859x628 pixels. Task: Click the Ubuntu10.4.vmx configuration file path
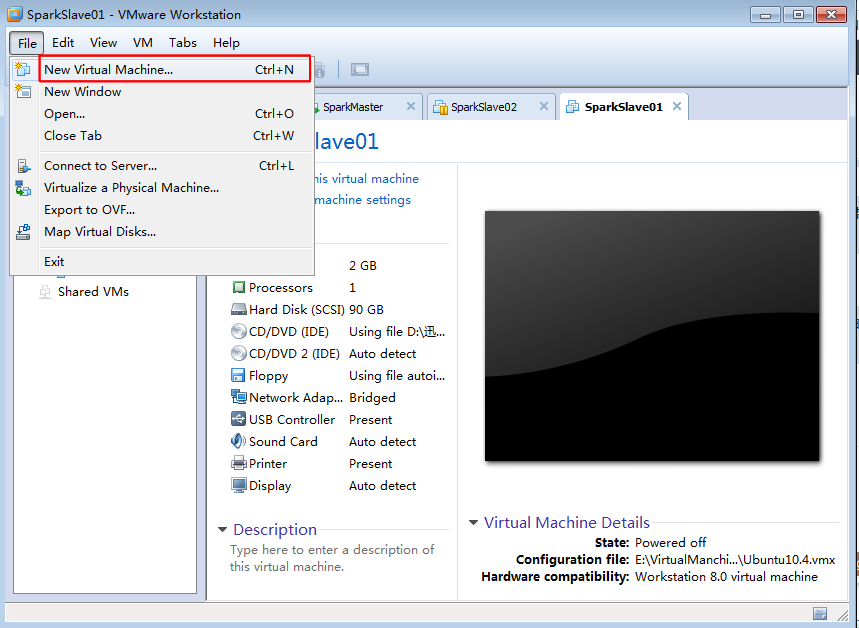(735, 560)
